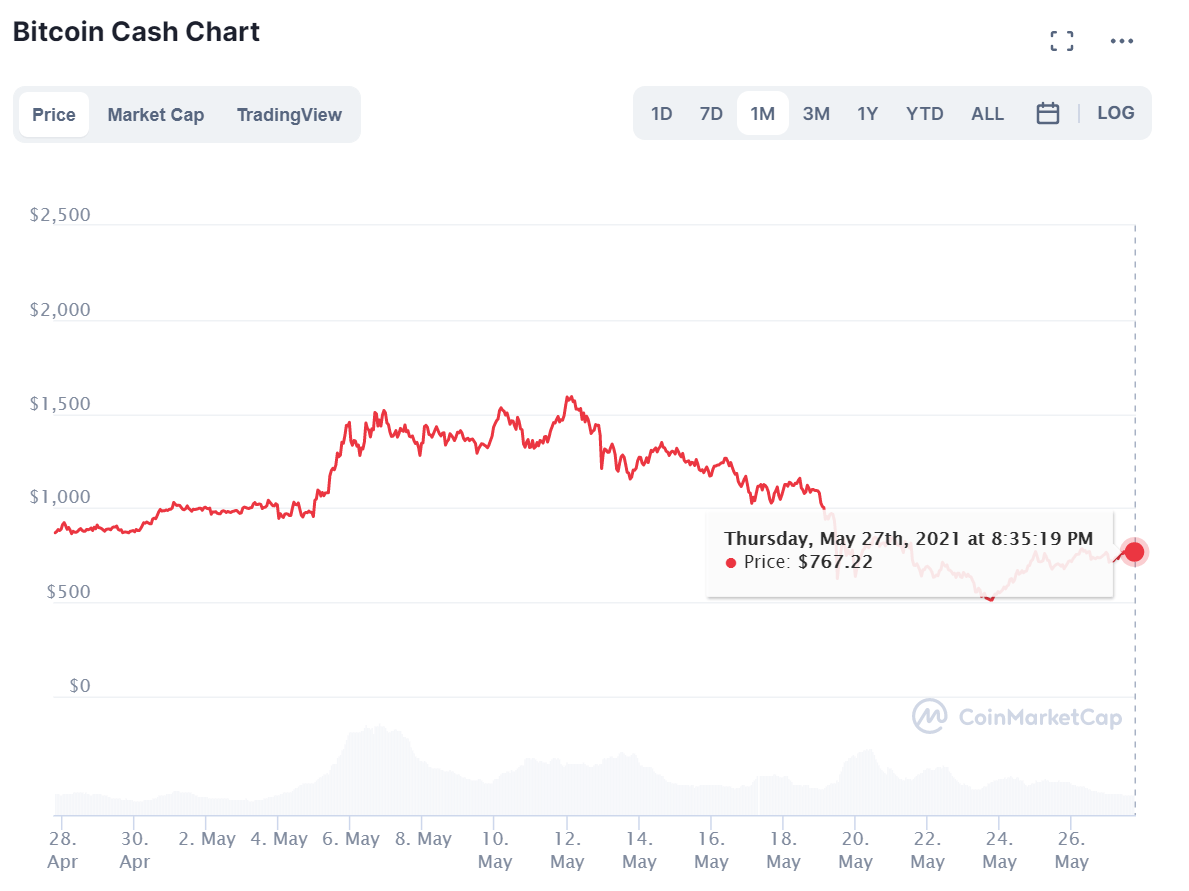
Task: Click the red current price marker dot
Action: click(x=1134, y=551)
